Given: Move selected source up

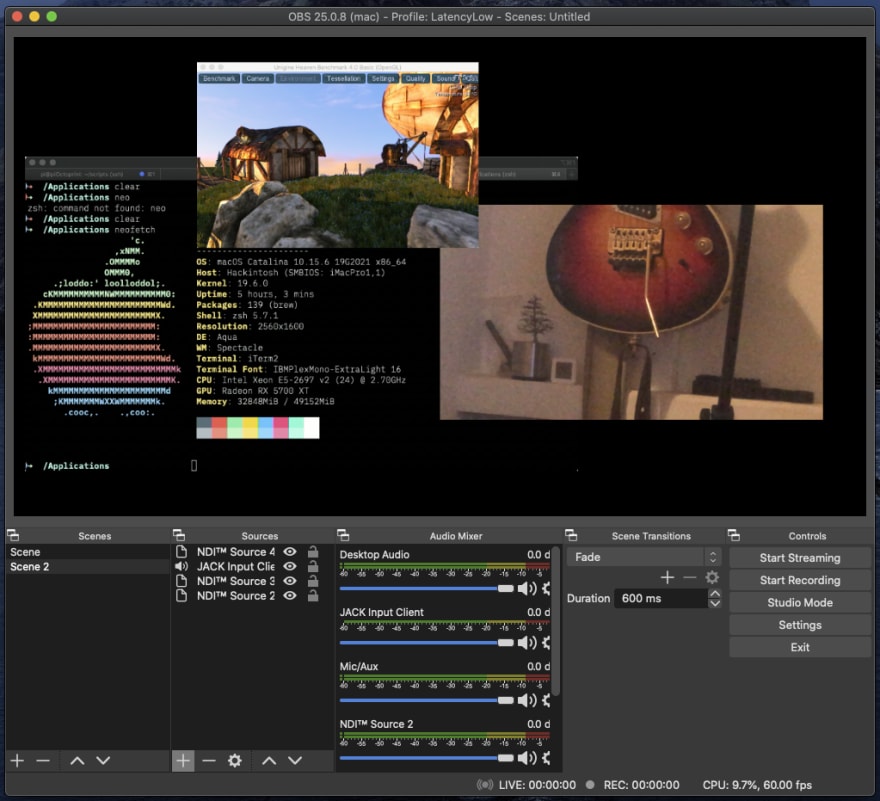Looking at the screenshot, I should pos(269,761).
